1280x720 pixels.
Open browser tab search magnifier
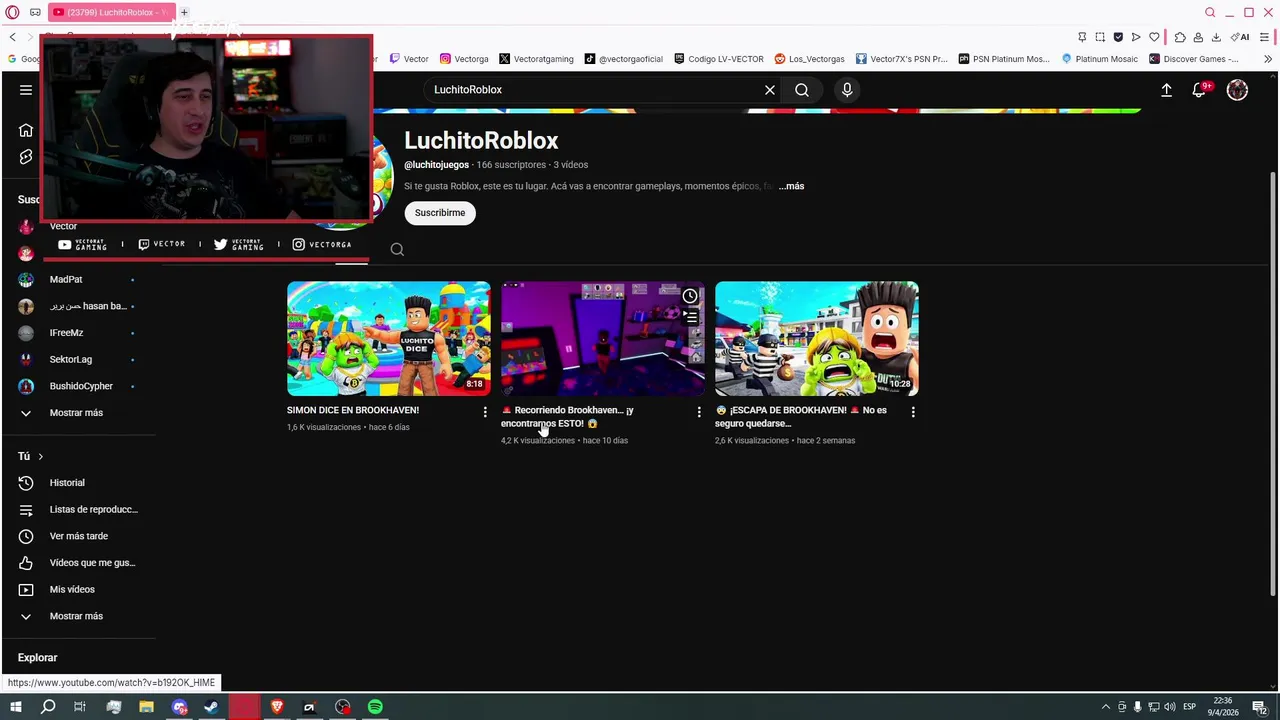point(1210,12)
